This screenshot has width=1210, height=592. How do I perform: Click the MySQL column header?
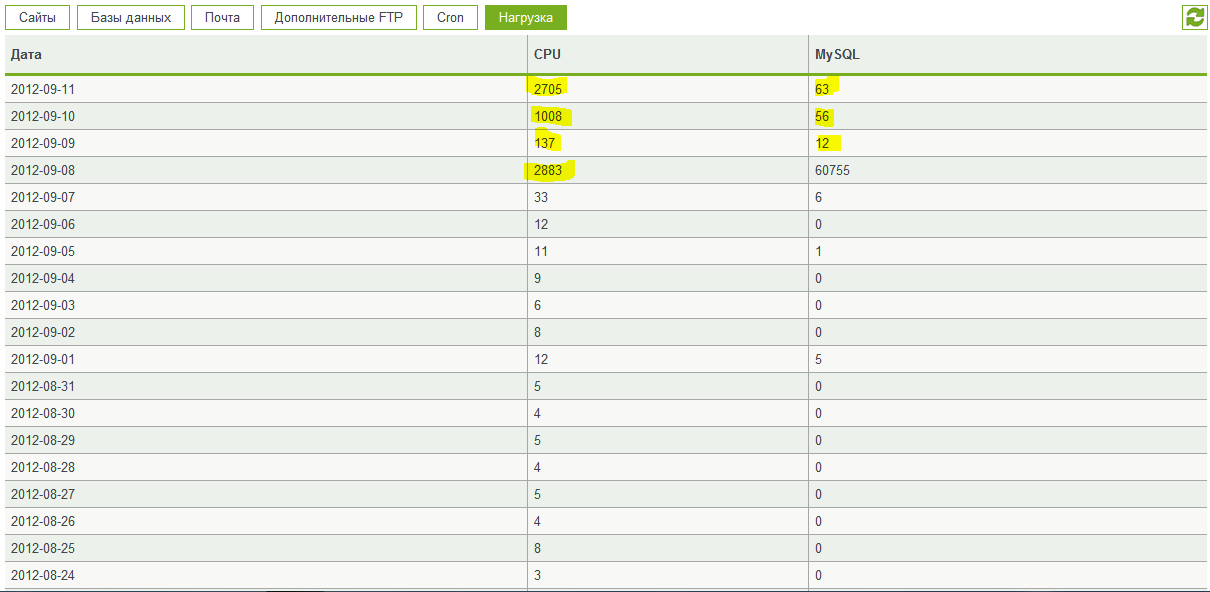tap(837, 55)
